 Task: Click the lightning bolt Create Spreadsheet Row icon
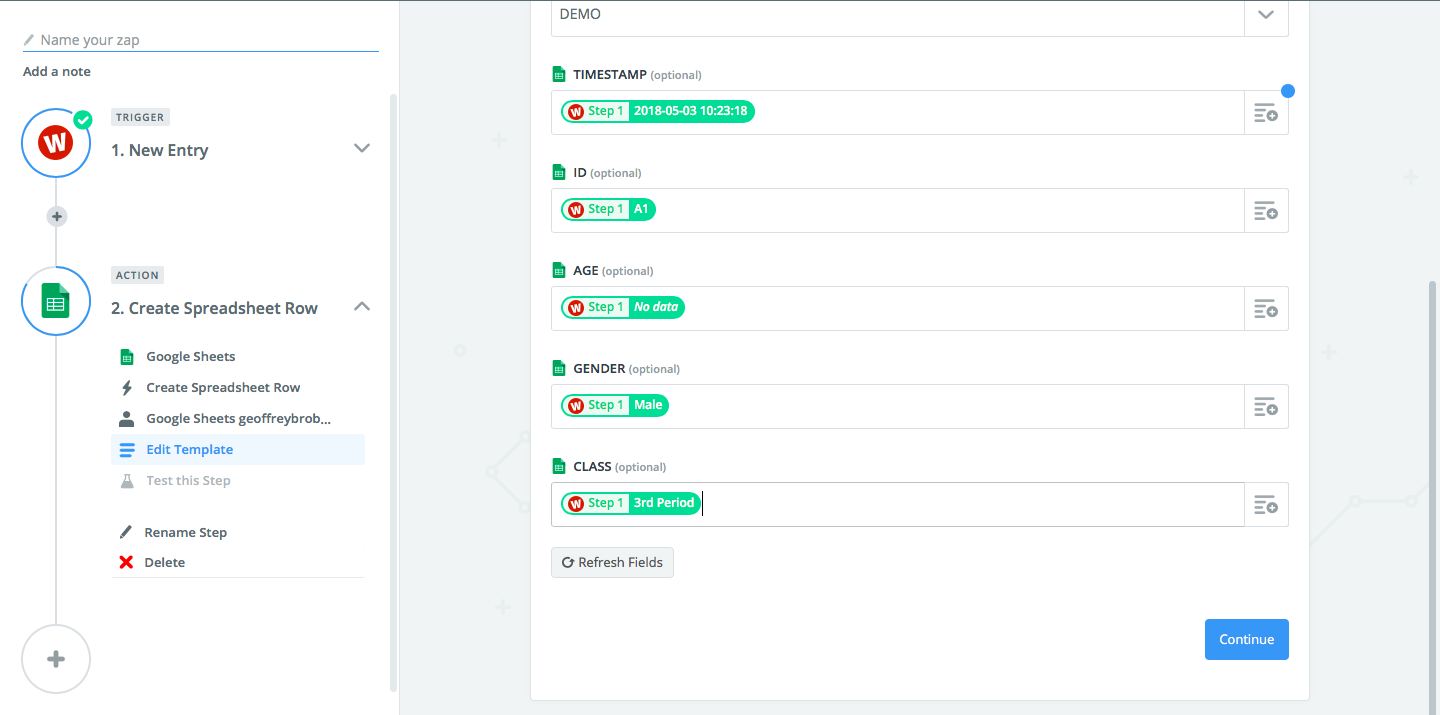pyautogui.click(x=126, y=387)
